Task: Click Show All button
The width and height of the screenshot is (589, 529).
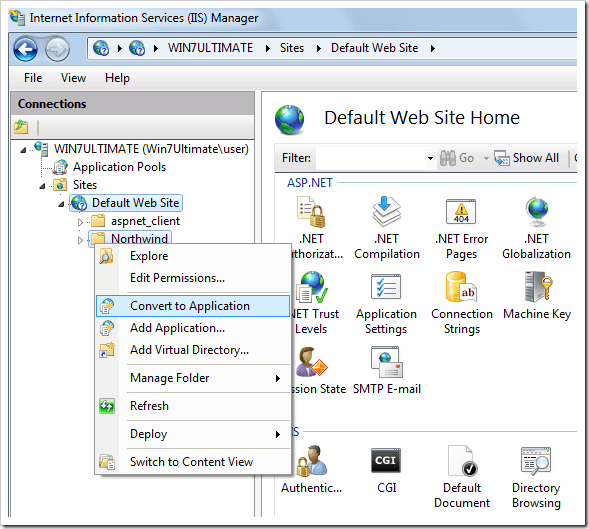Action: (x=526, y=158)
